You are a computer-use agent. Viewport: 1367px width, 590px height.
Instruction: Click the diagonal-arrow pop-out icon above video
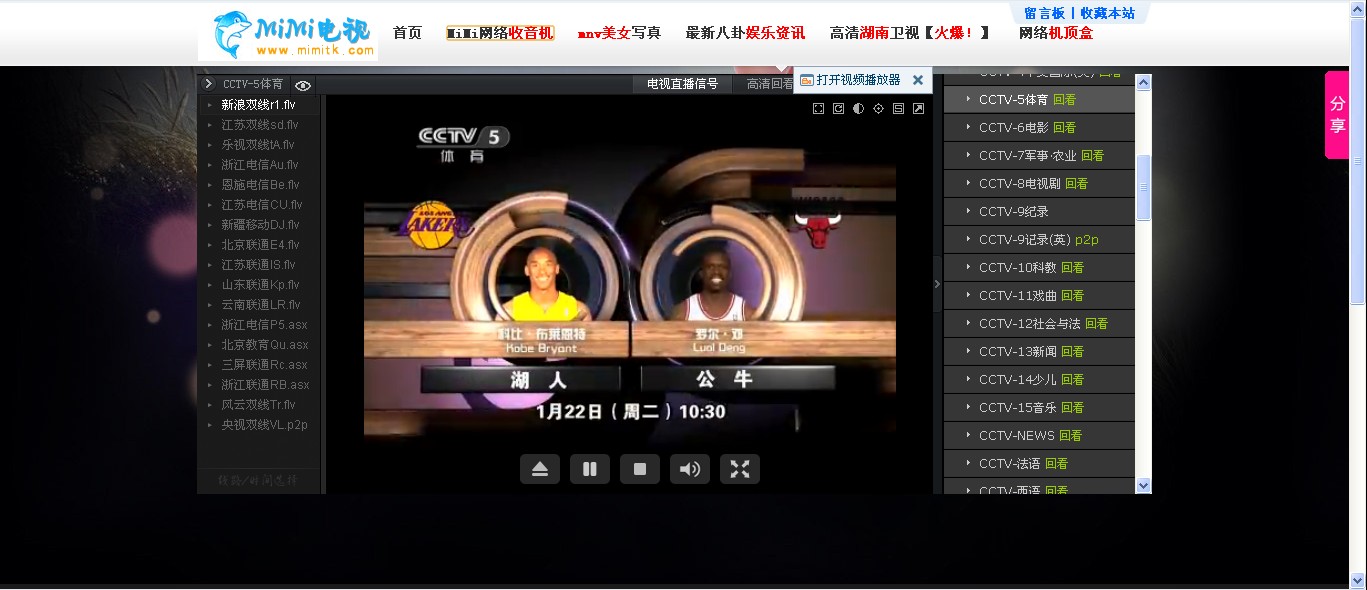tap(918, 108)
